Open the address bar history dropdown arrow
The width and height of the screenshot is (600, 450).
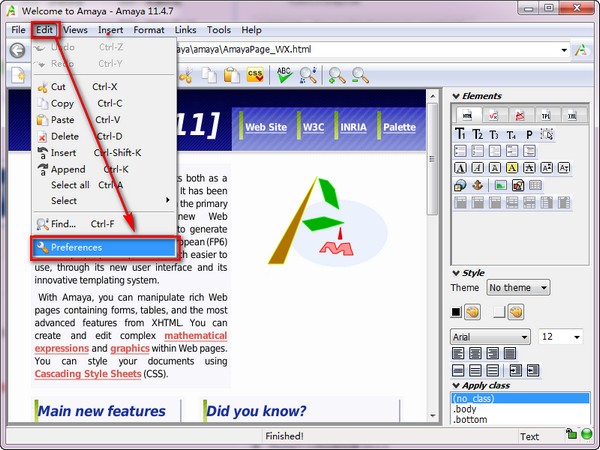(x=564, y=51)
